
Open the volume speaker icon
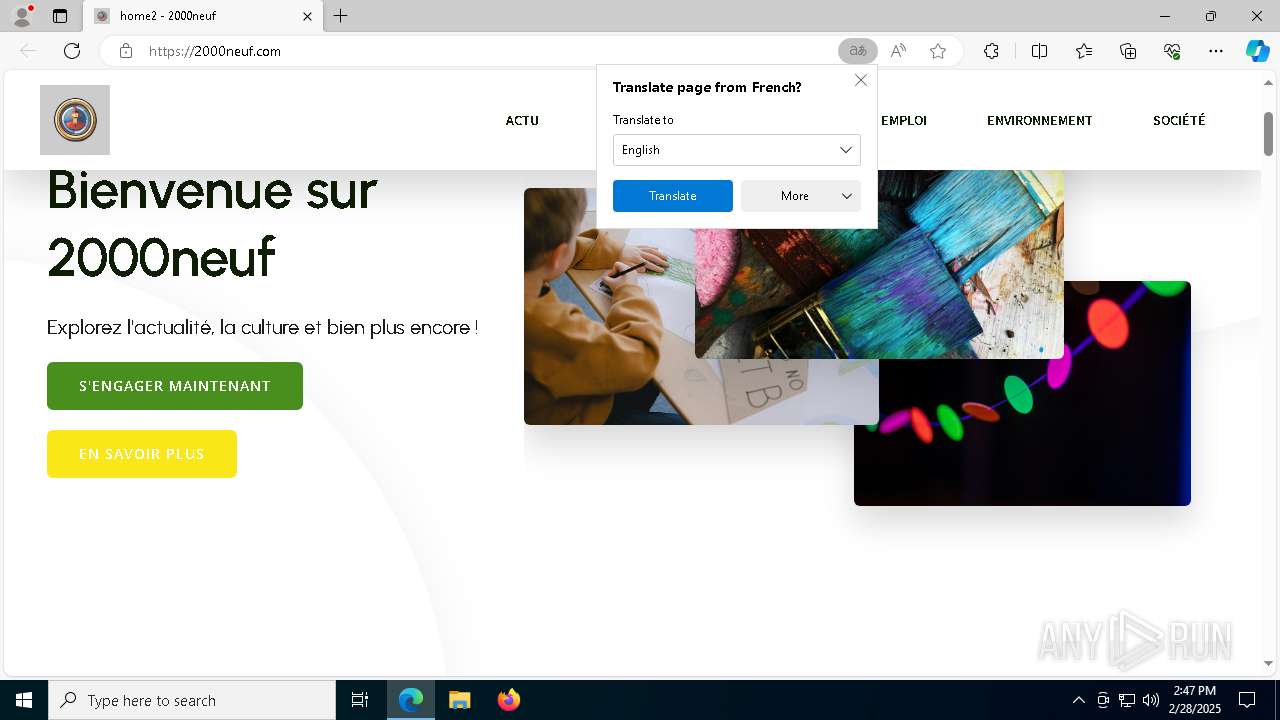point(1151,700)
